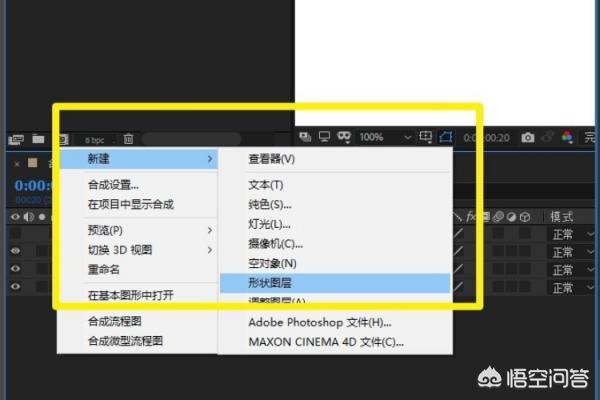The height and width of the screenshot is (400, 600).
Task: Toggle quality switch slash on first layer
Action: click(x=458, y=233)
